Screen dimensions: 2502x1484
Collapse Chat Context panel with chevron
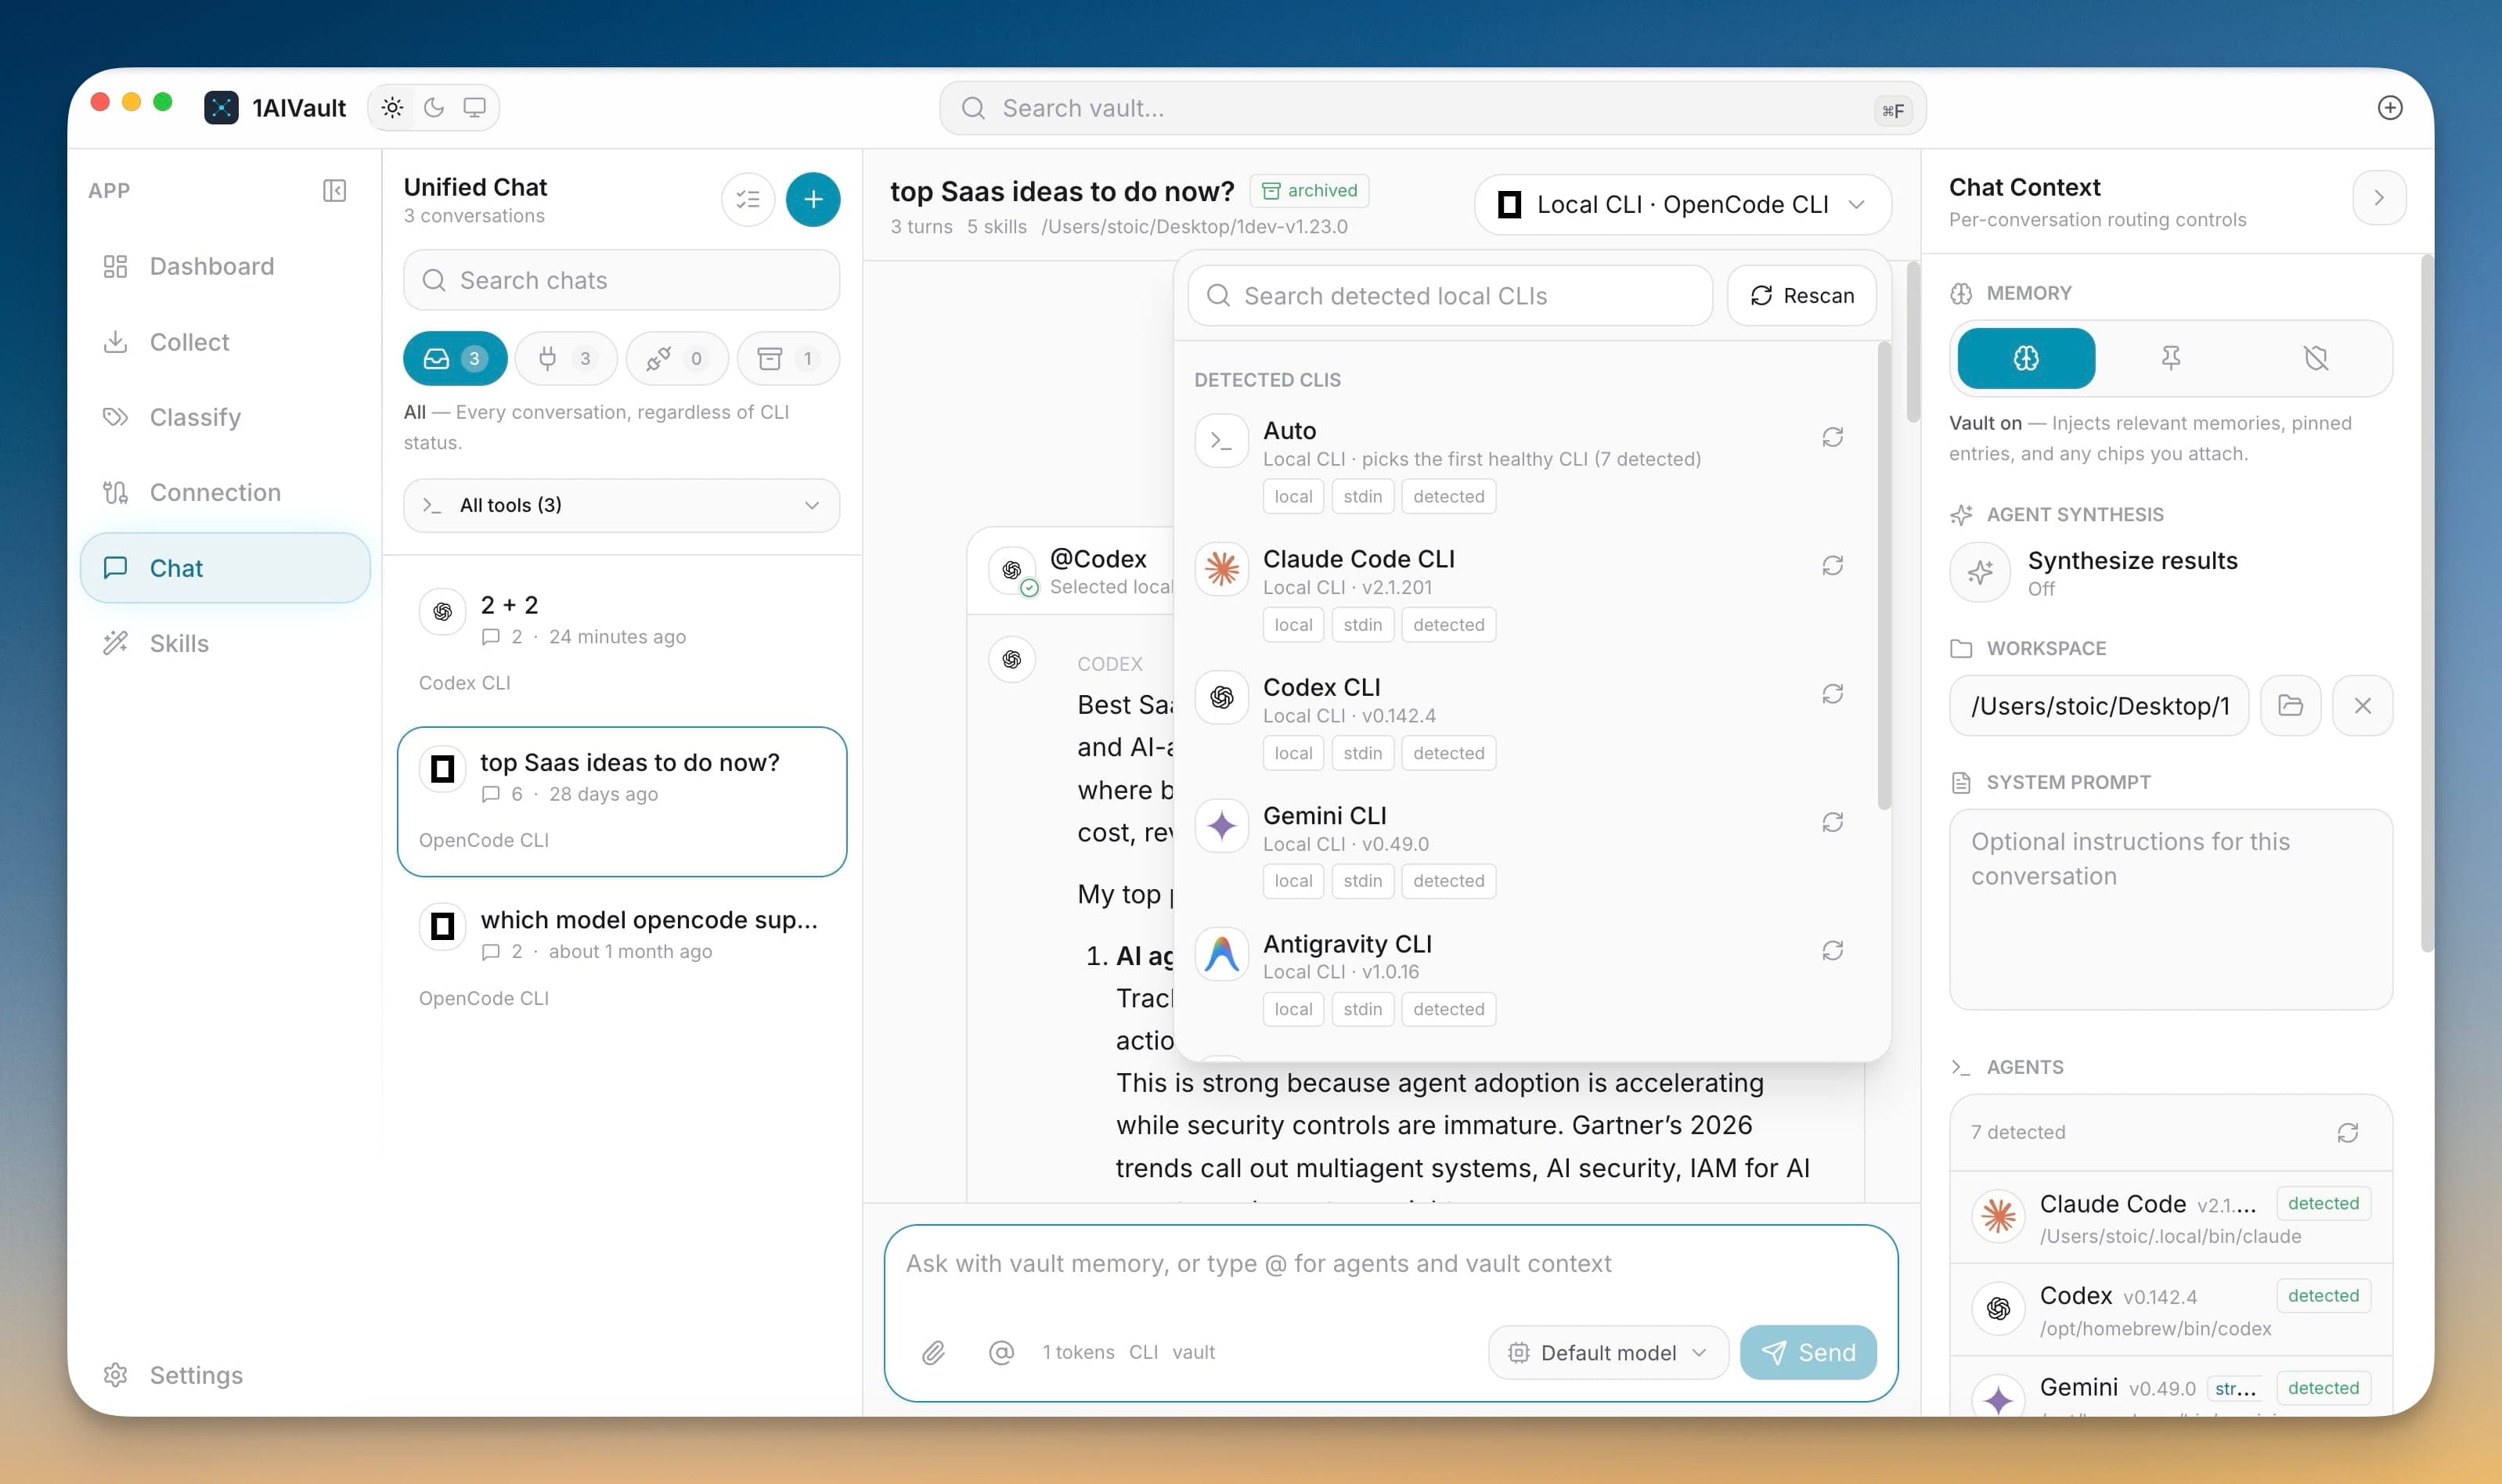pyautogui.click(x=2378, y=198)
